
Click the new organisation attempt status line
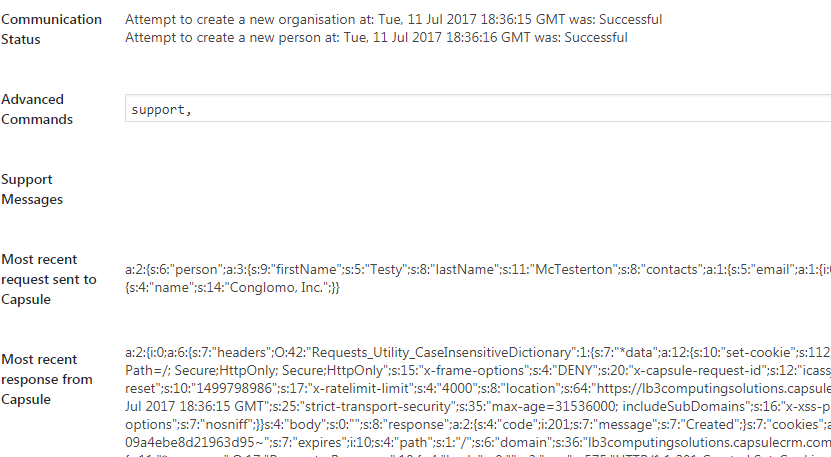(x=393, y=20)
